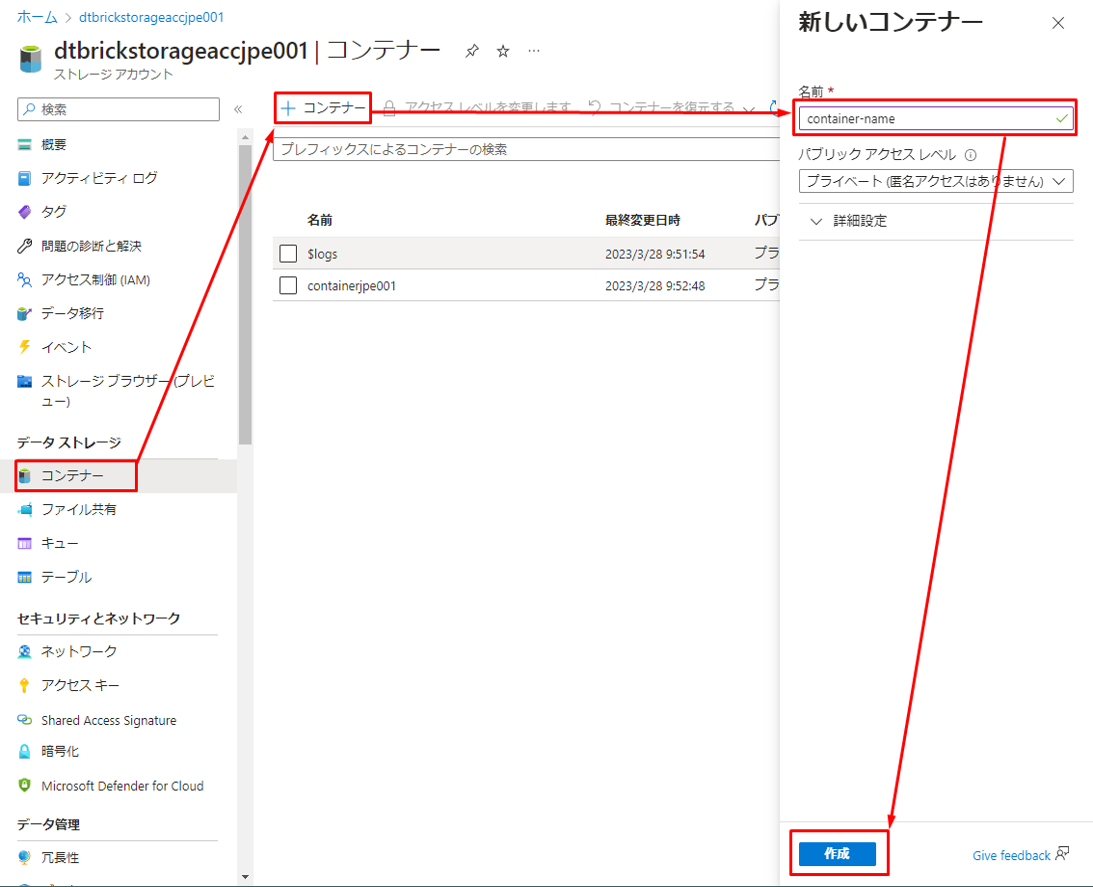Viewport: 1093px width, 887px height.
Task: Click the info icon next to パブリック アクセス レベル
Action: point(971,155)
